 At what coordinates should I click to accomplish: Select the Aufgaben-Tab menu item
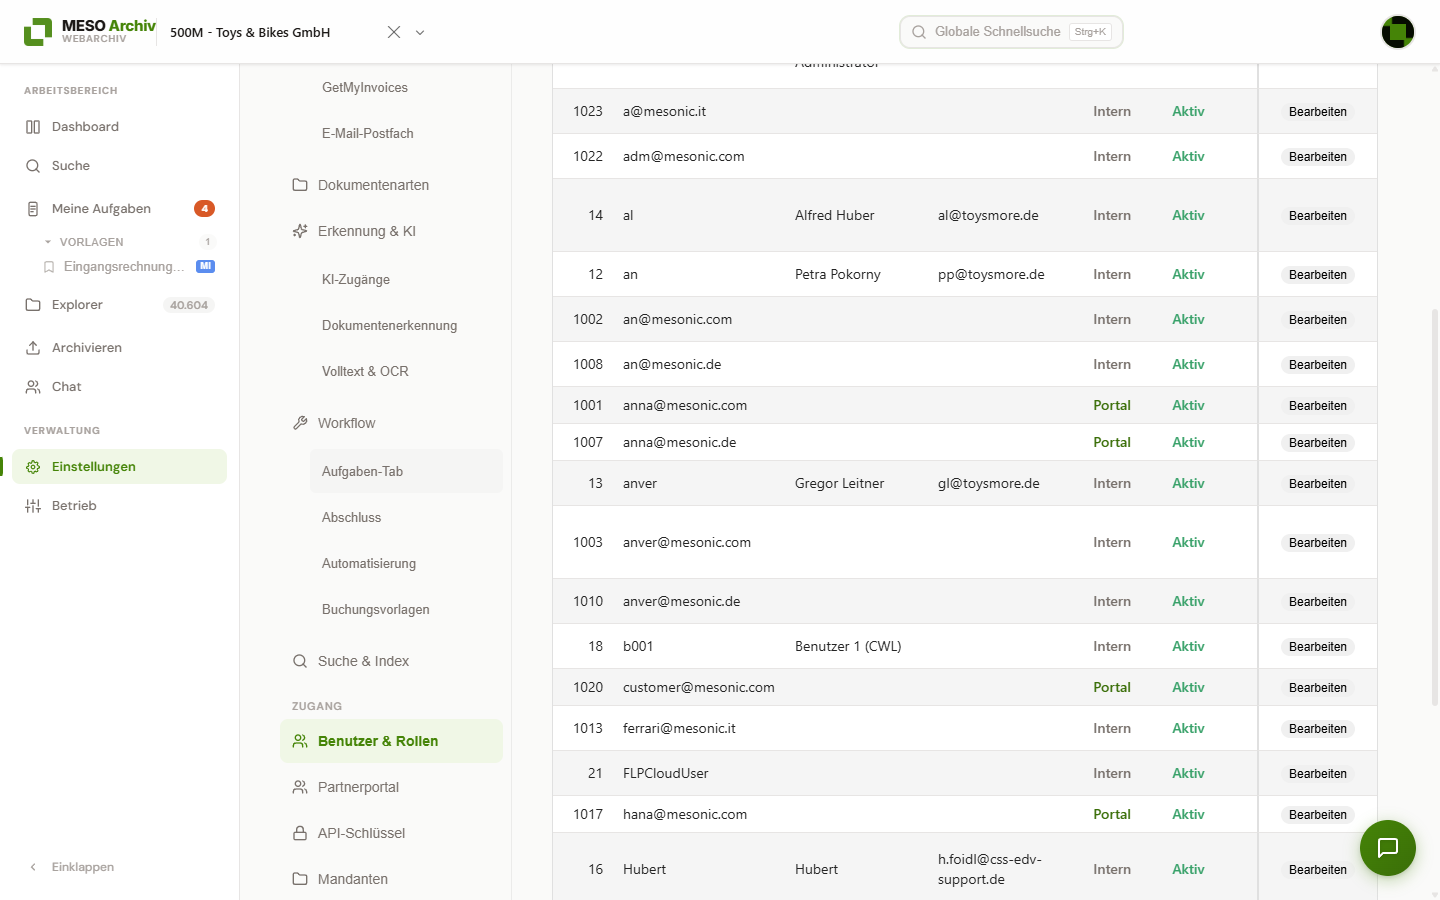coord(406,471)
